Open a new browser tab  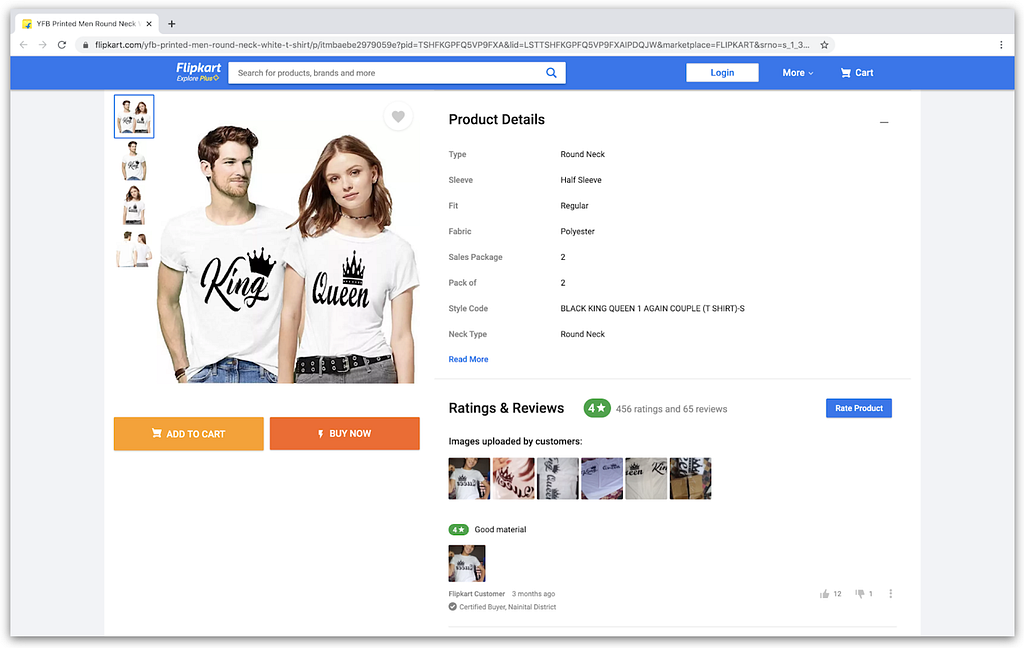[x=171, y=24]
